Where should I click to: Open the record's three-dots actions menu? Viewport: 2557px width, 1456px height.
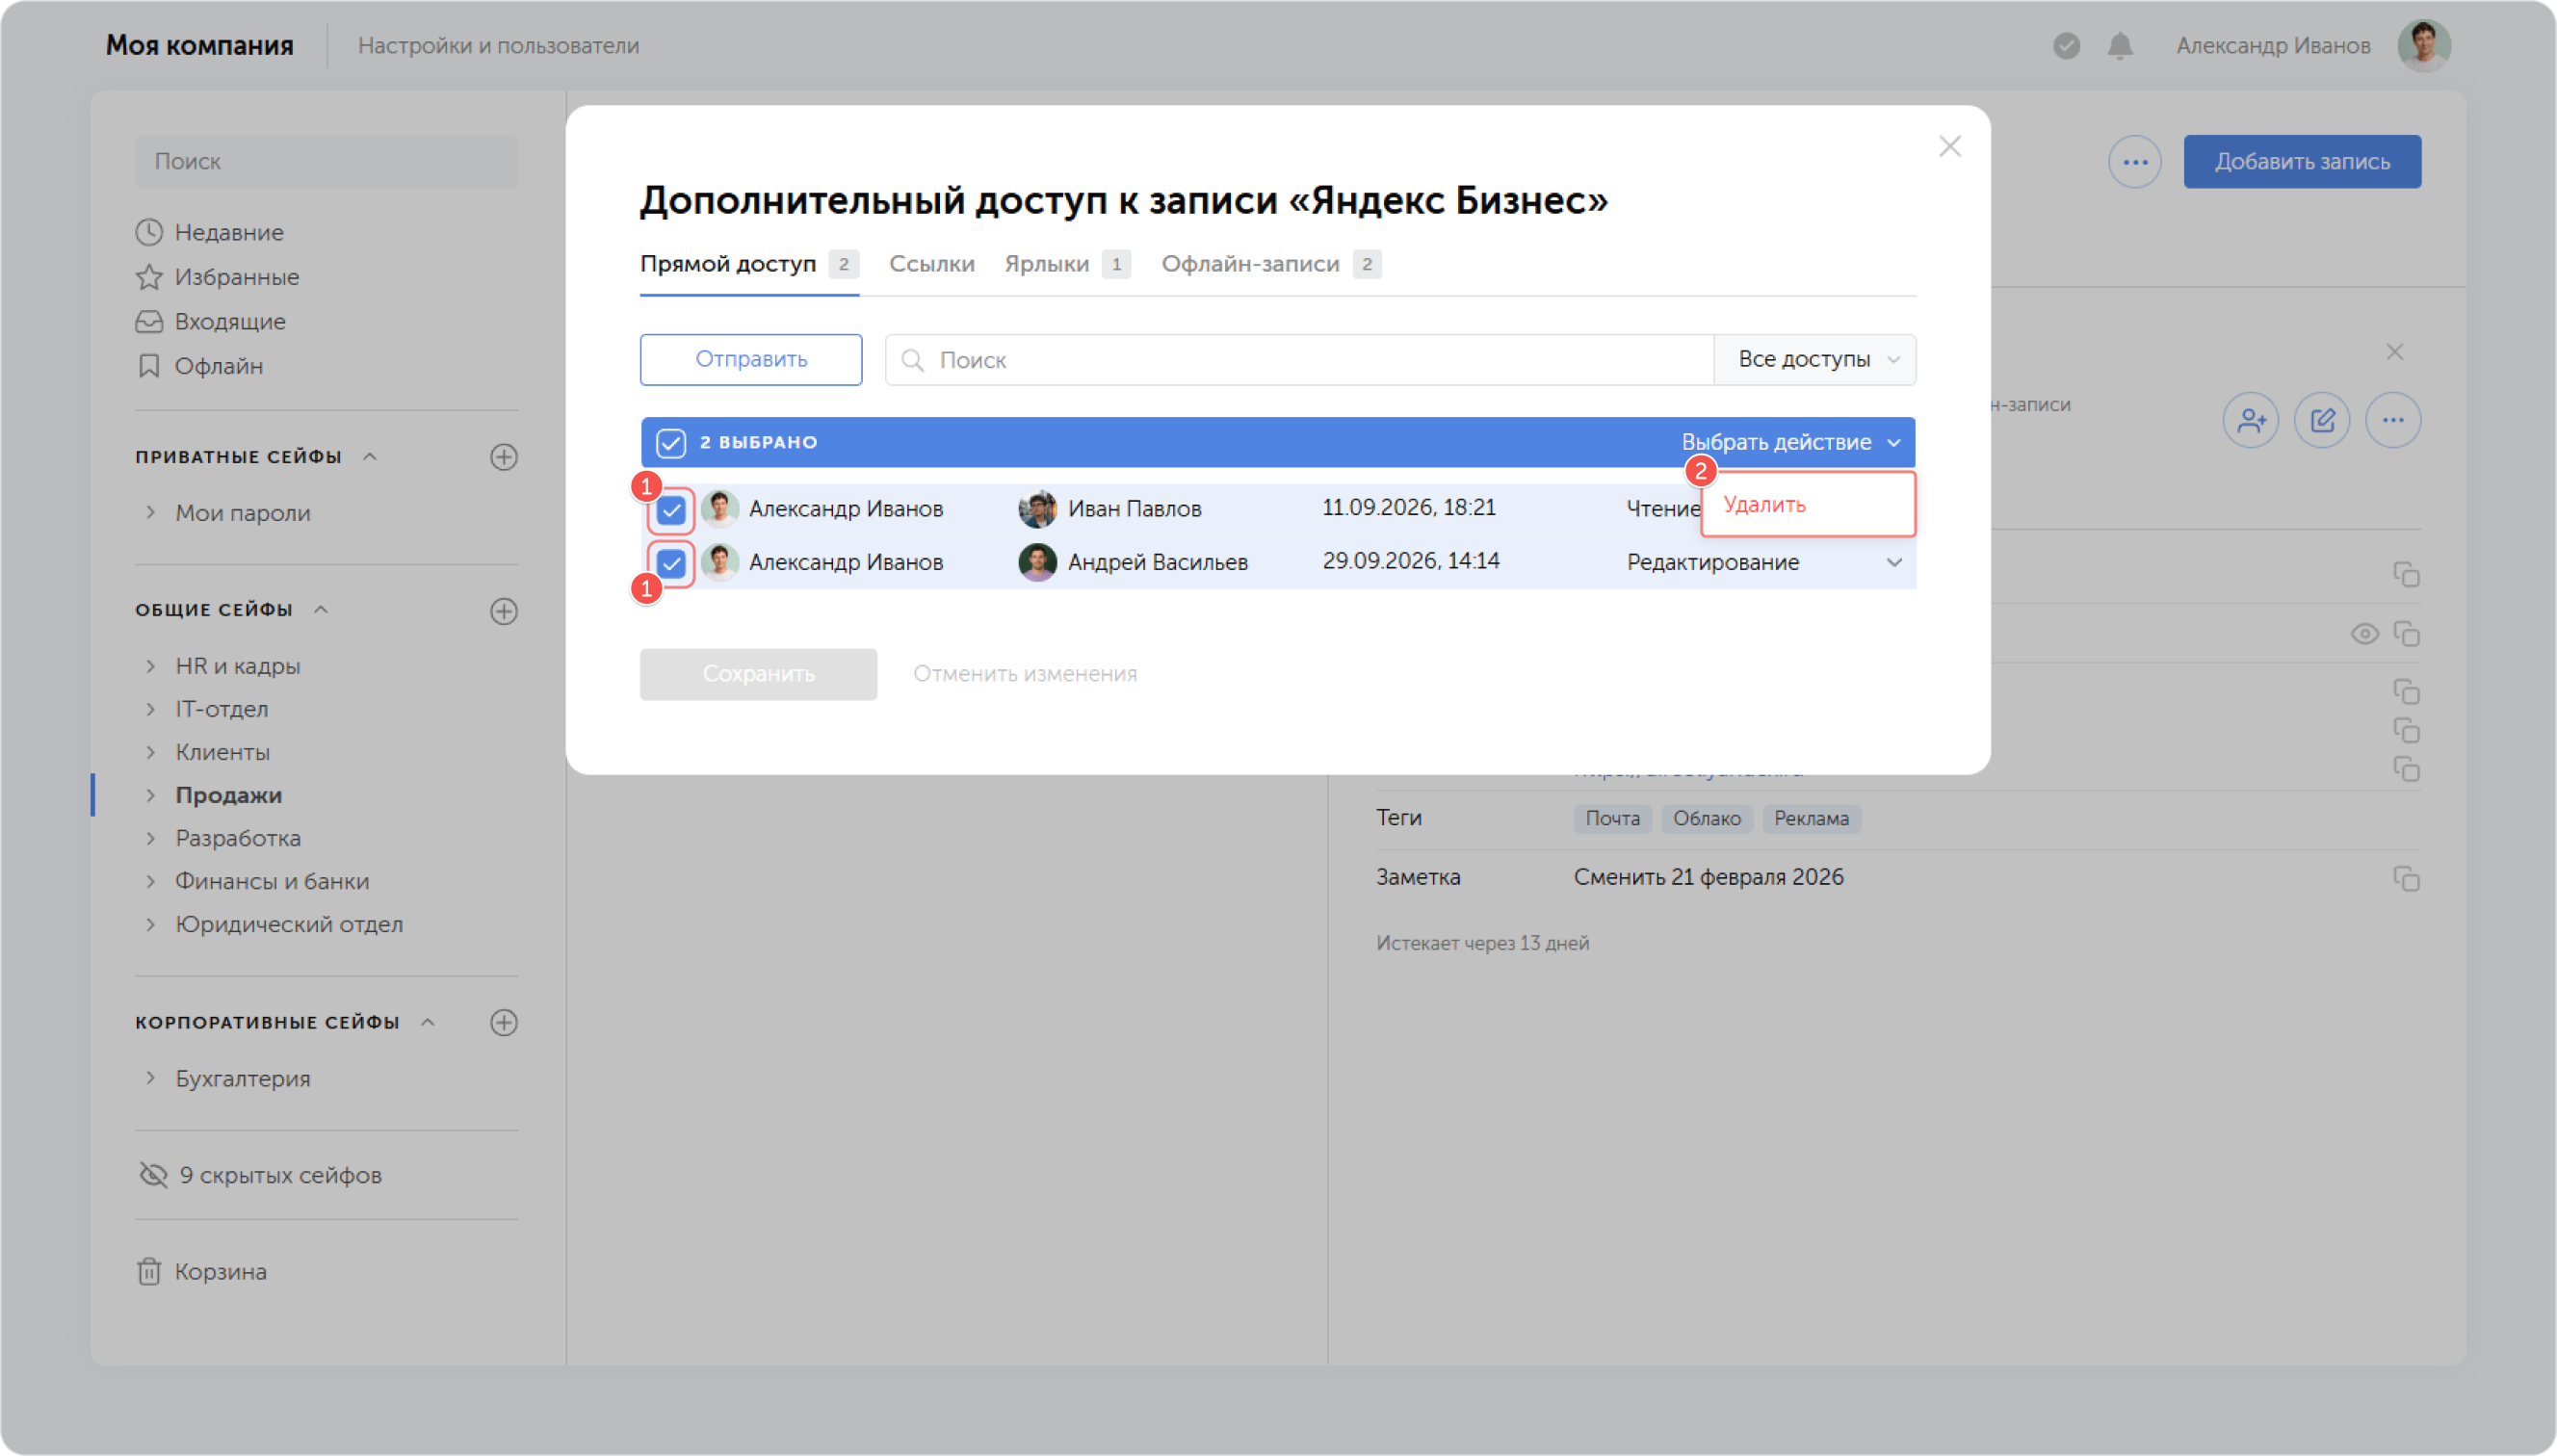[x=2393, y=420]
